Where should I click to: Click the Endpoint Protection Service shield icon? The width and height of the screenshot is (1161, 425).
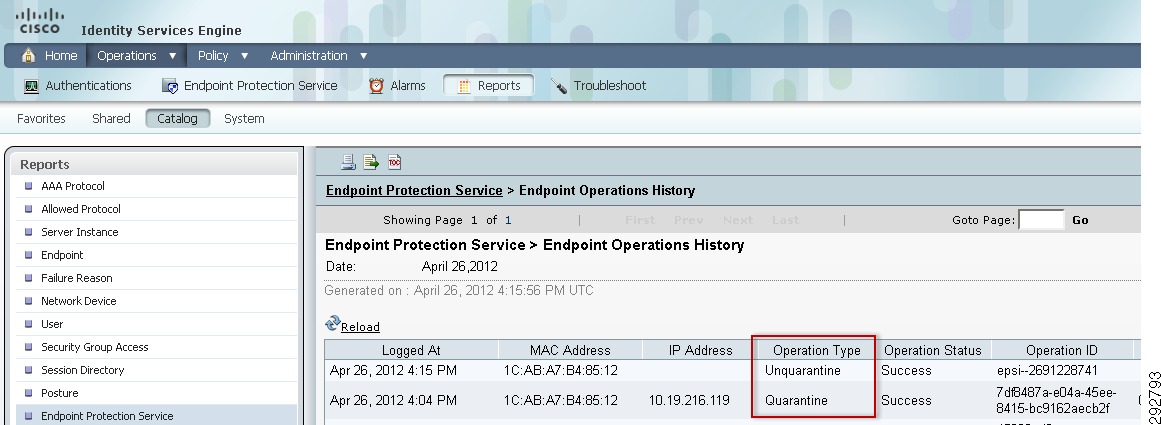(170, 86)
